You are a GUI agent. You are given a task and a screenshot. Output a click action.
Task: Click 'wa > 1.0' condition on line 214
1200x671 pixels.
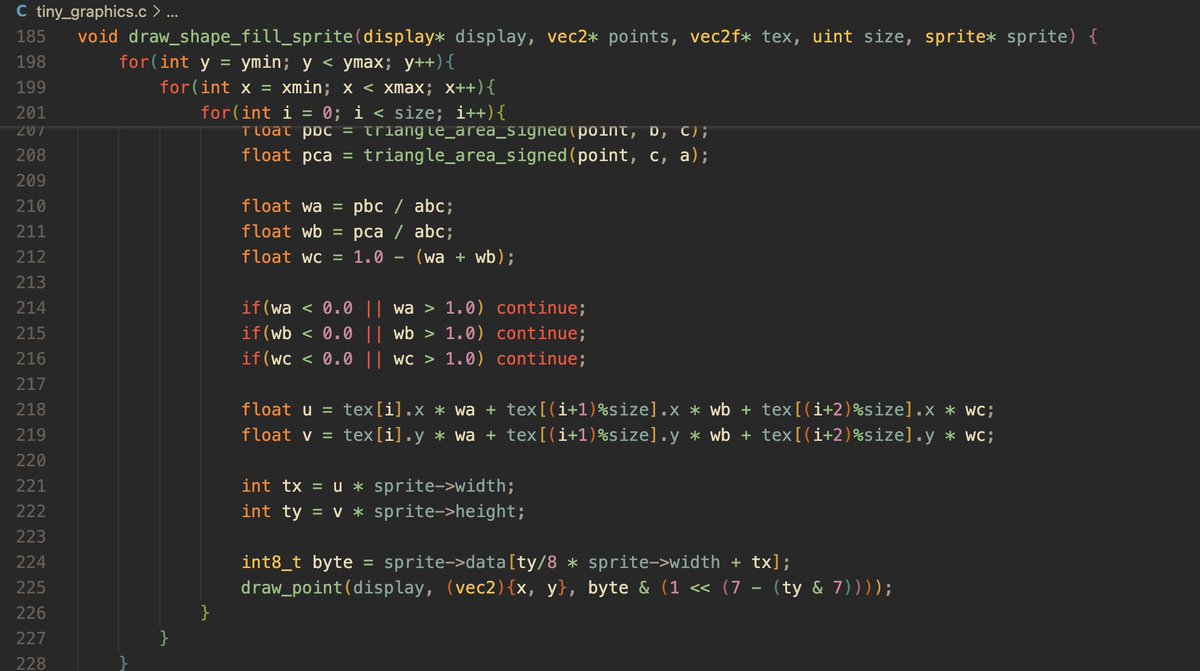(434, 307)
